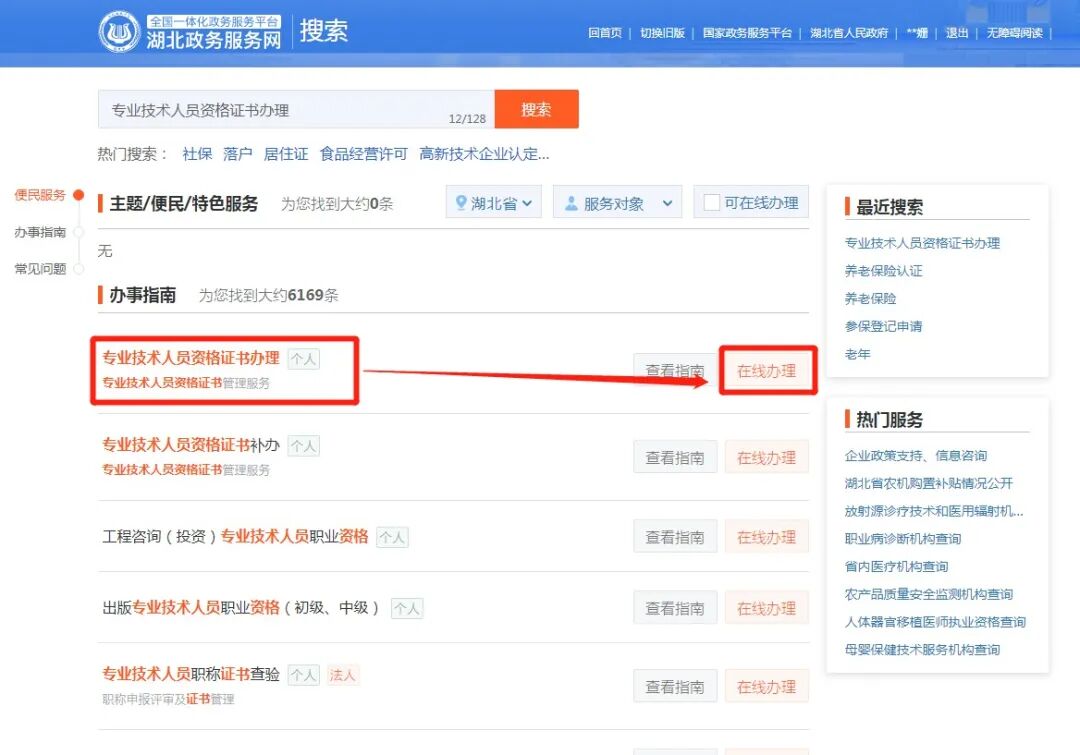Go to 回首页 in the header
Viewport: 1080px width, 755px height.
pos(605,33)
